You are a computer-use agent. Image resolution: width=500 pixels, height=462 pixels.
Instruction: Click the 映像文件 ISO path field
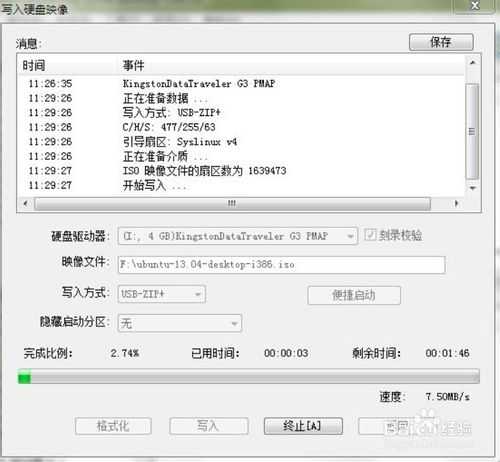[x=281, y=265]
